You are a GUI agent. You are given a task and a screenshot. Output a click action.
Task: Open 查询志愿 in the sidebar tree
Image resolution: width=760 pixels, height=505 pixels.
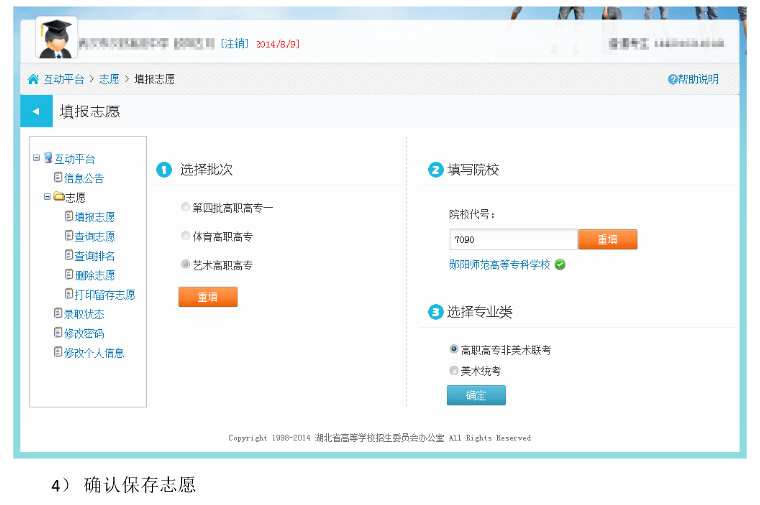(94, 236)
